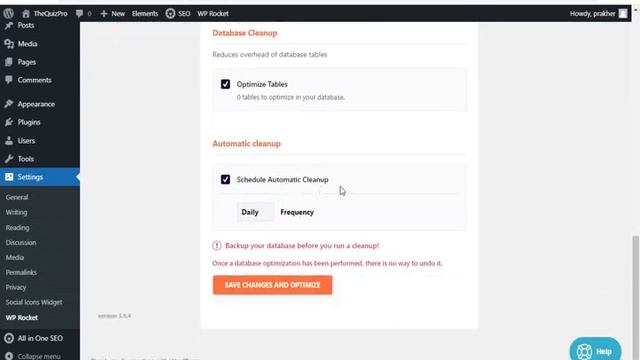
Task: Click the Appearance brush icon
Action: point(9,104)
